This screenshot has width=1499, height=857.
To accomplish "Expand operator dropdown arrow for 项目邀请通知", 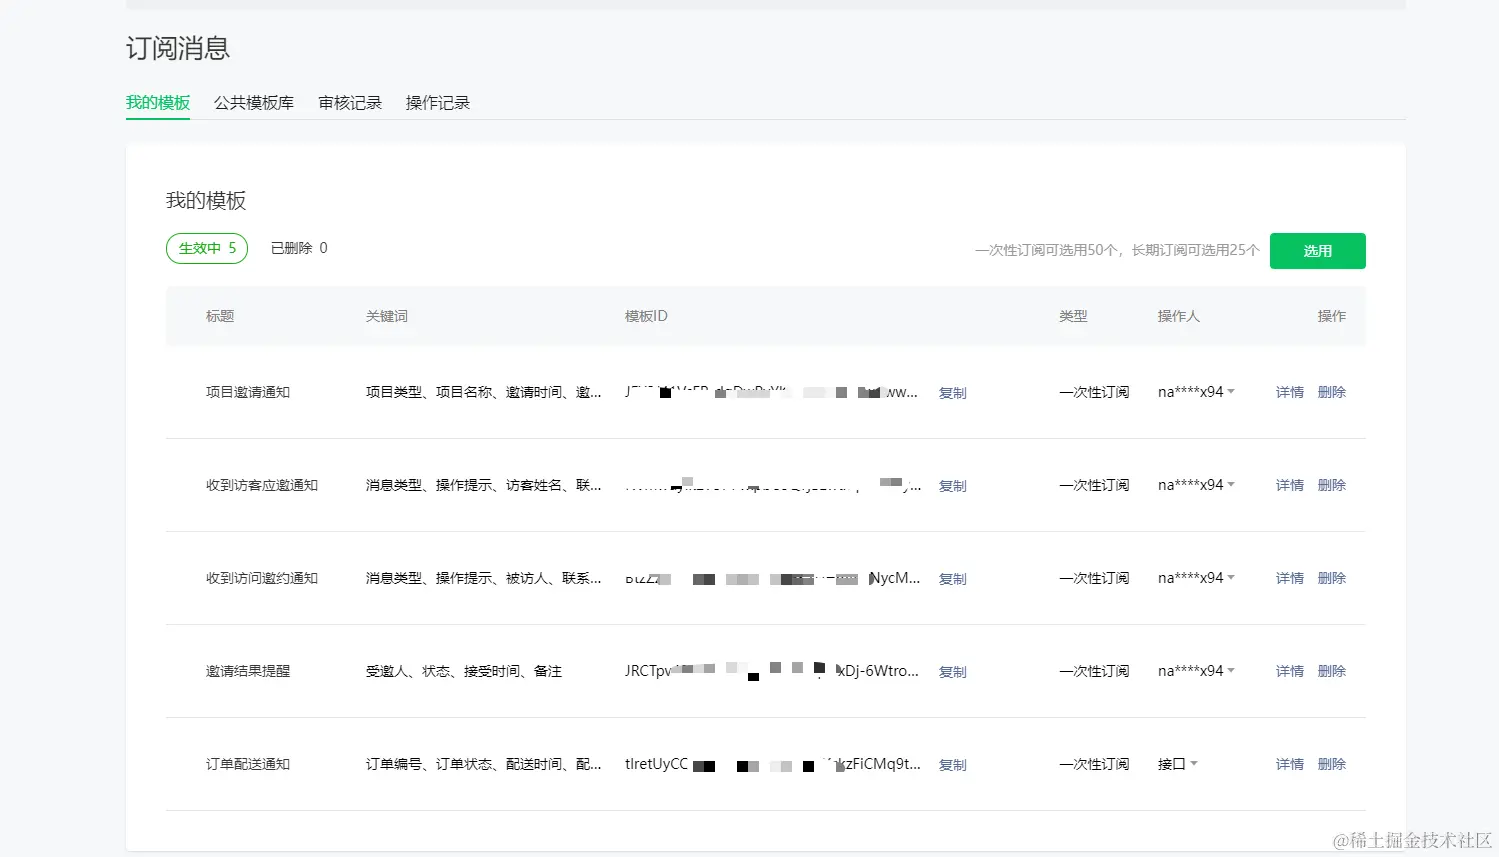I will click(x=1231, y=392).
